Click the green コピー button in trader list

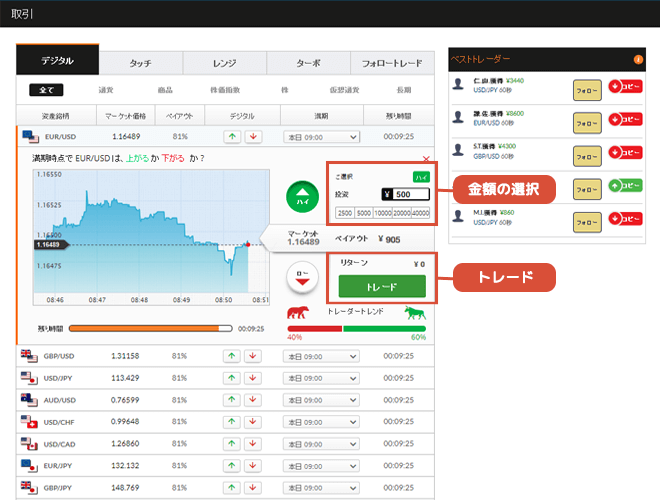tap(625, 185)
